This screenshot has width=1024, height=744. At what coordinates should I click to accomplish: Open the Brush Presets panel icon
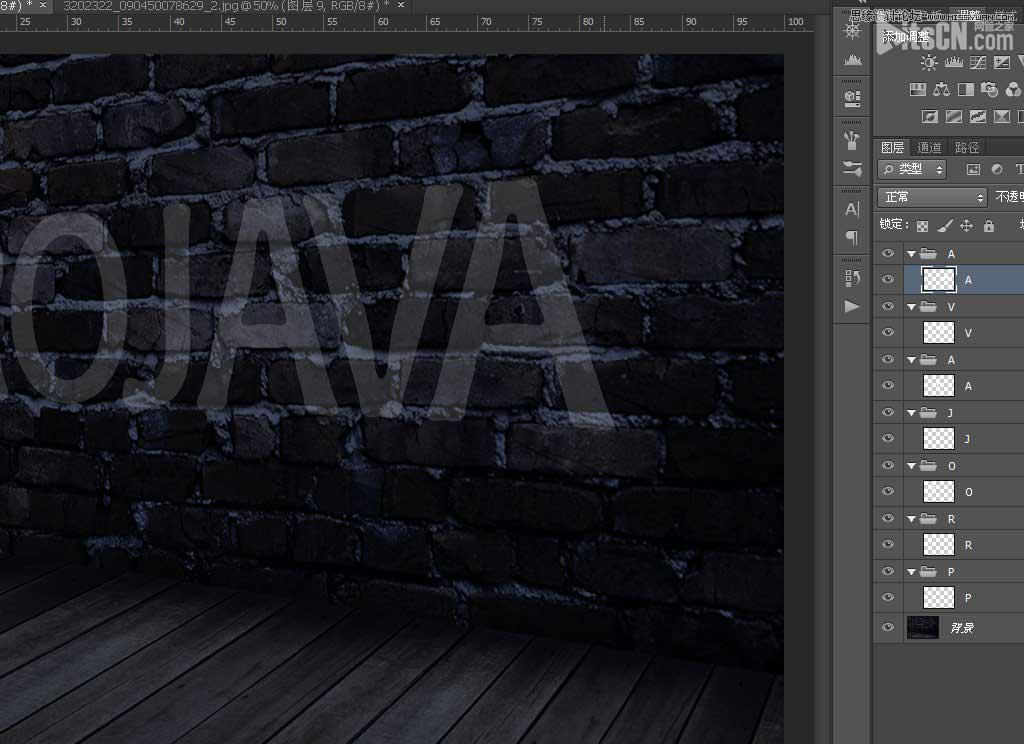[852, 138]
